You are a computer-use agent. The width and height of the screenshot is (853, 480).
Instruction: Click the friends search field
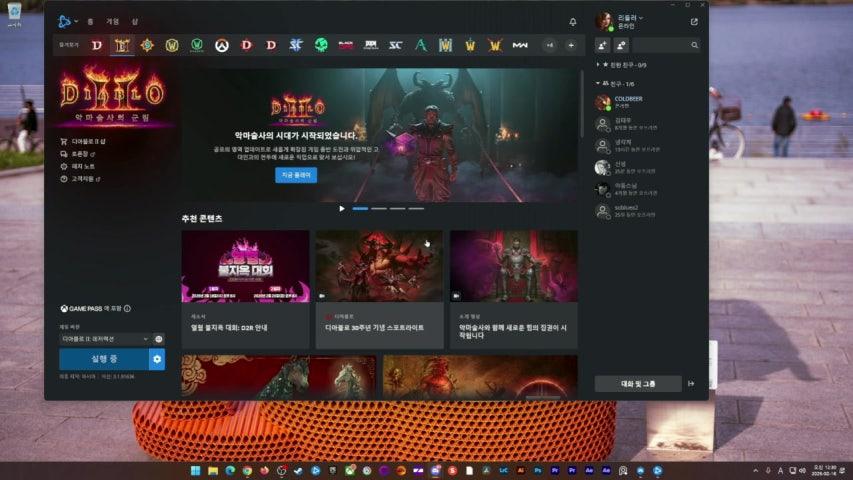pos(666,45)
